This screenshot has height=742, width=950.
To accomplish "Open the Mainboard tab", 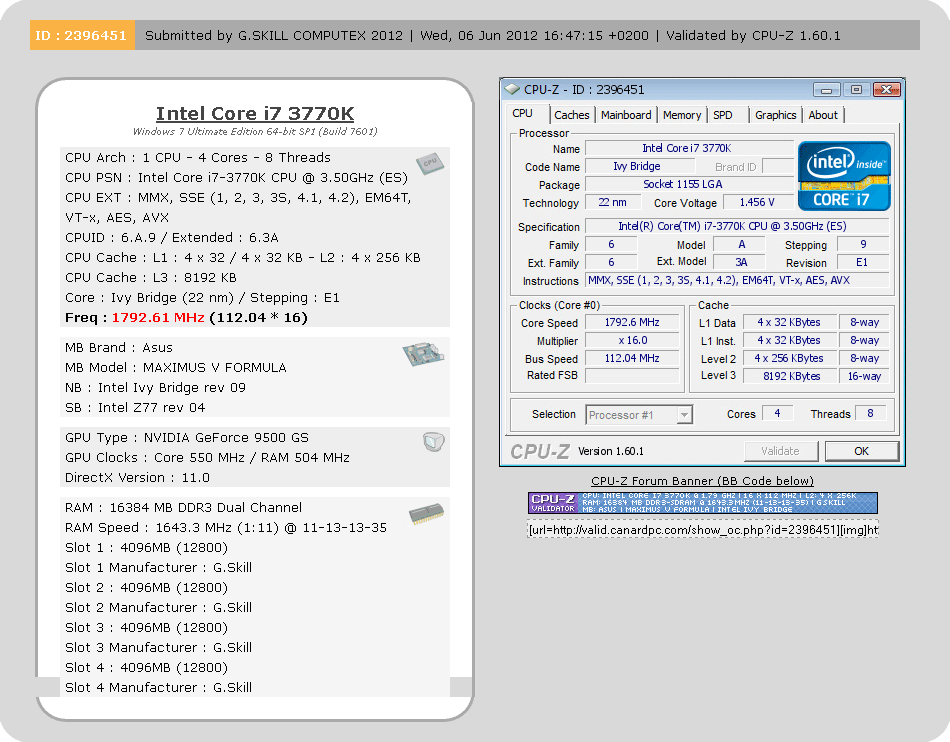I will pyautogui.click(x=626, y=115).
